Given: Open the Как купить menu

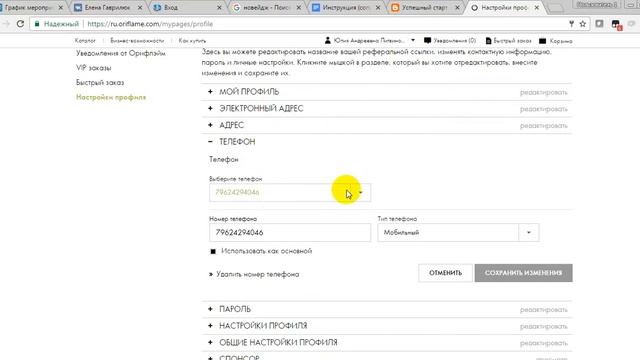Looking at the screenshot, I should 192,40.
